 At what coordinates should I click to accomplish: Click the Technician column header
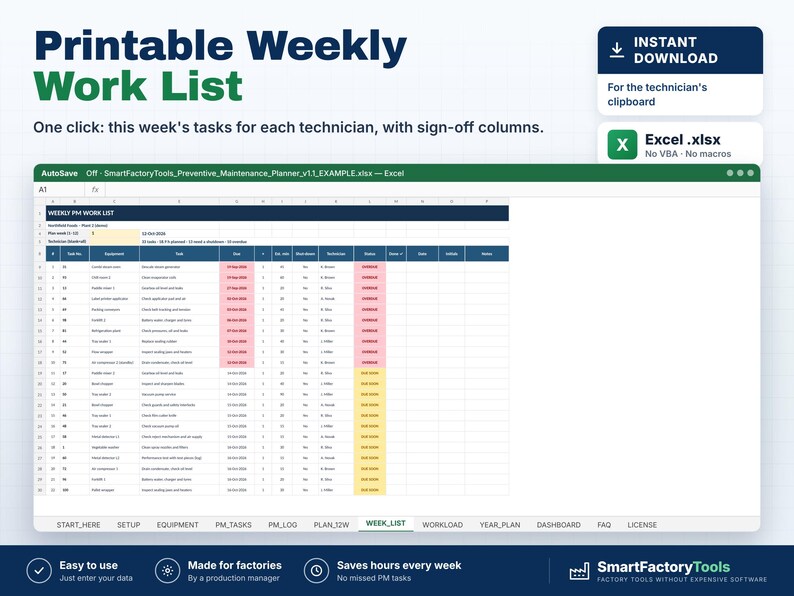pyautogui.click(x=336, y=254)
